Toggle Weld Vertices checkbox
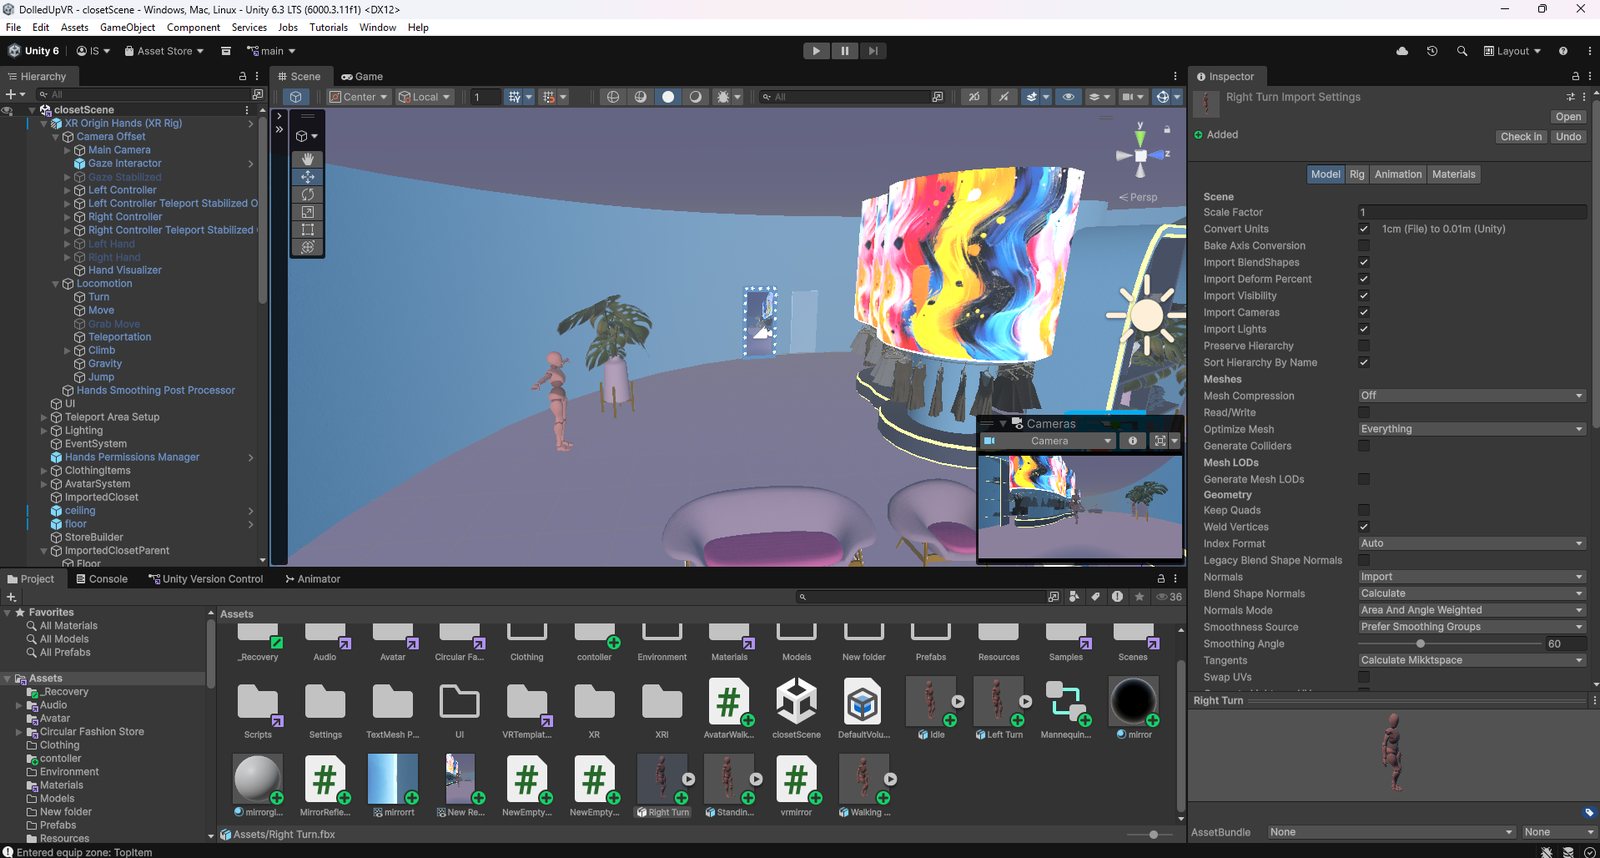 click(1364, 527)
